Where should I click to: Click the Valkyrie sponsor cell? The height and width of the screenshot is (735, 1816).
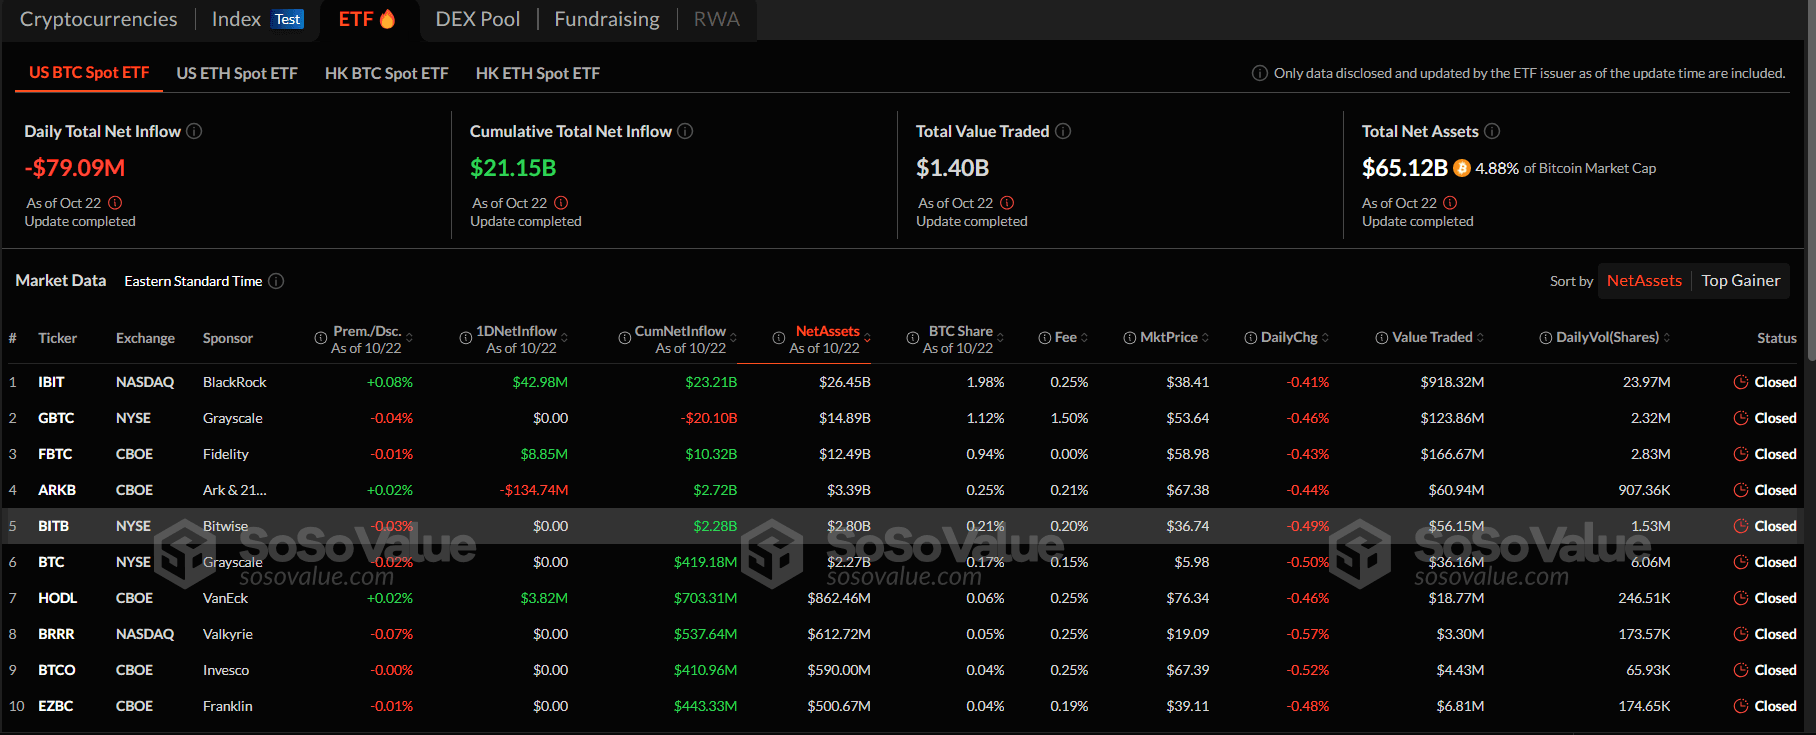click(x=228, y=634)
